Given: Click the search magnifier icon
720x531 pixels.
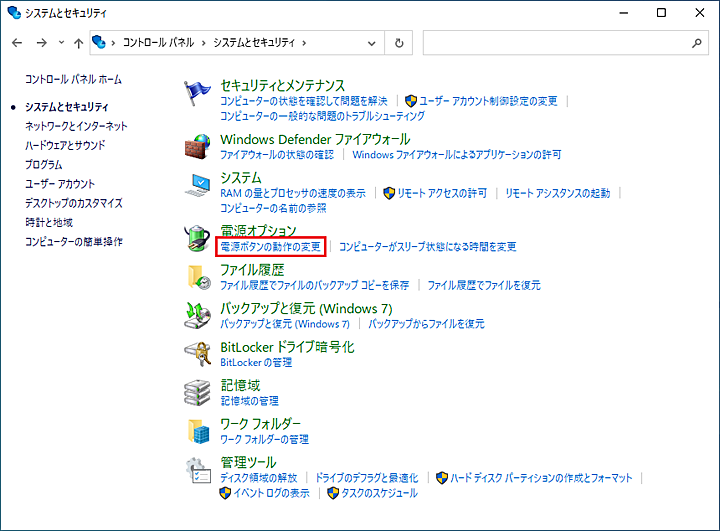Looking at the screenshot, I should coord(697,43).
